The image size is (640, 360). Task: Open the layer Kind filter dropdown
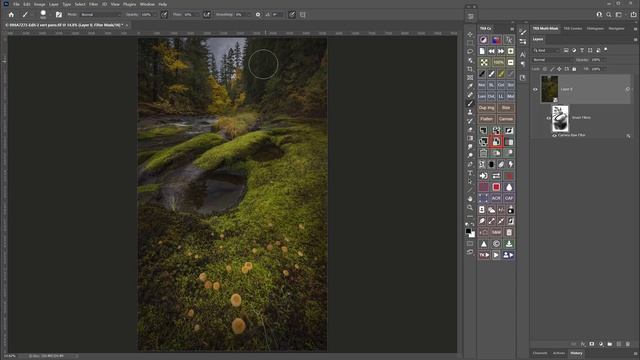click(x=547, y=50)
